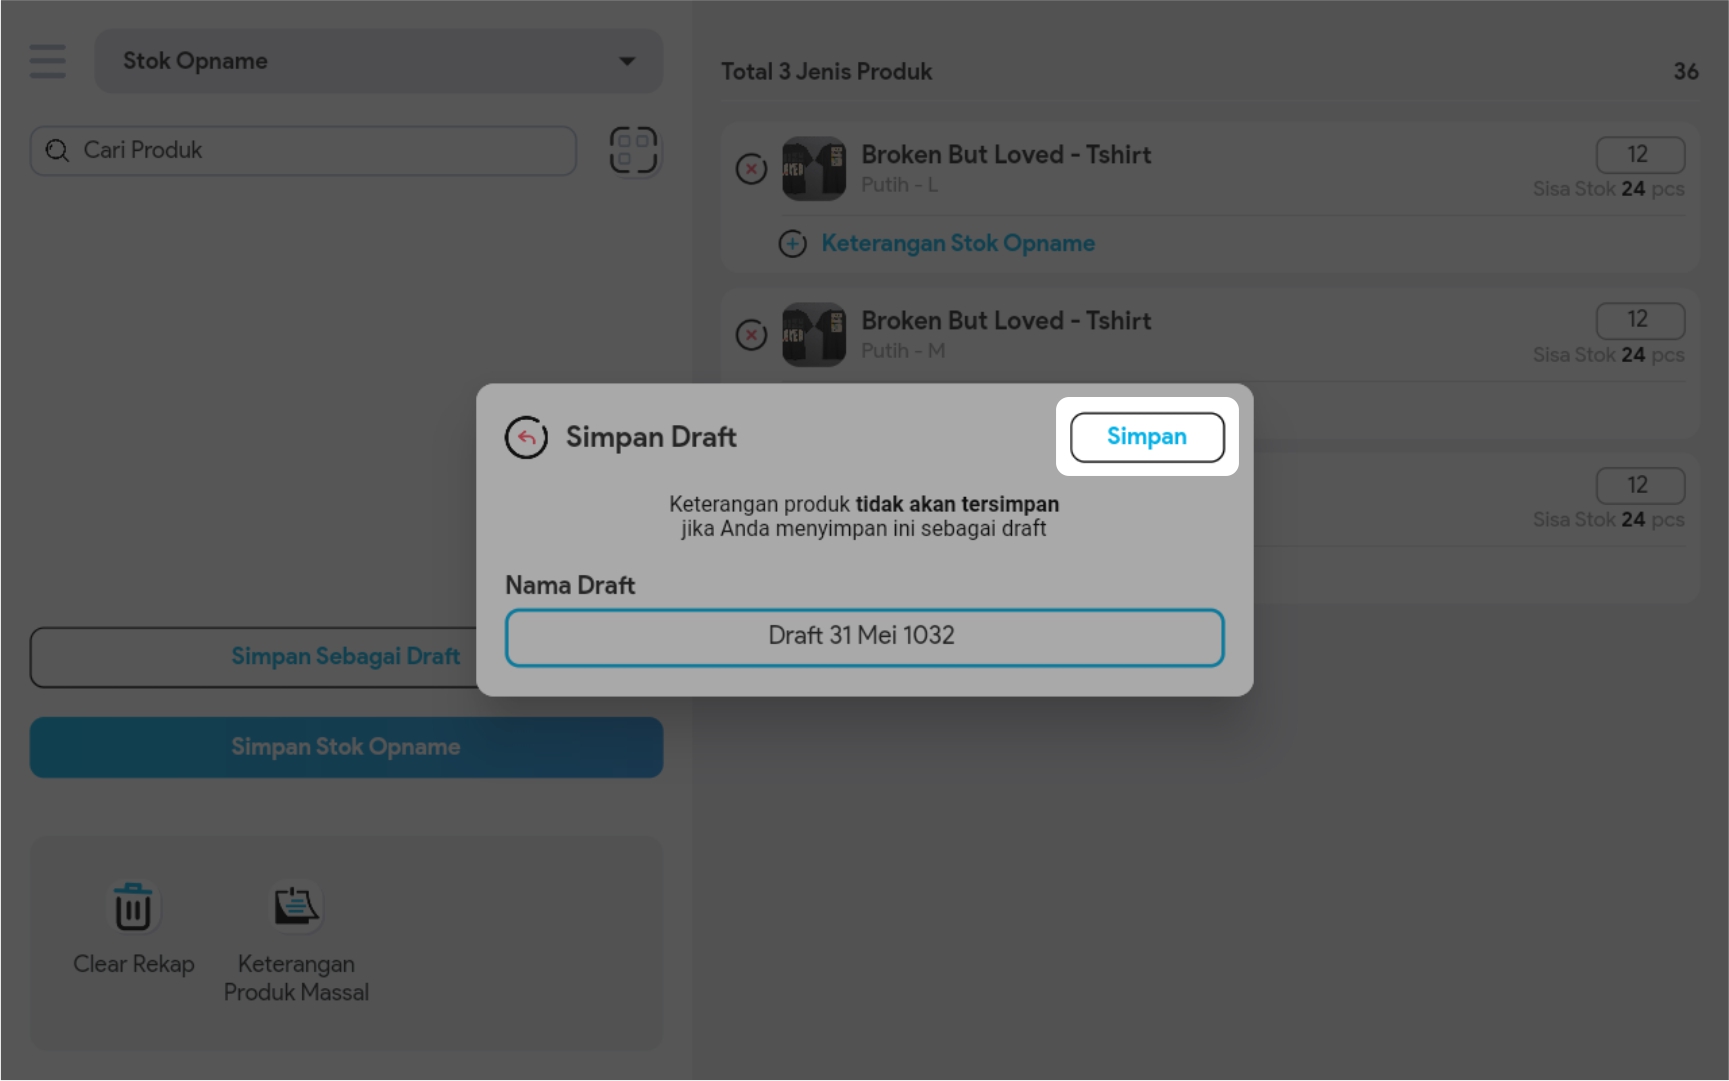Click the Cari Produk search field
The image size is (1729, 1081).
point(320,150)
